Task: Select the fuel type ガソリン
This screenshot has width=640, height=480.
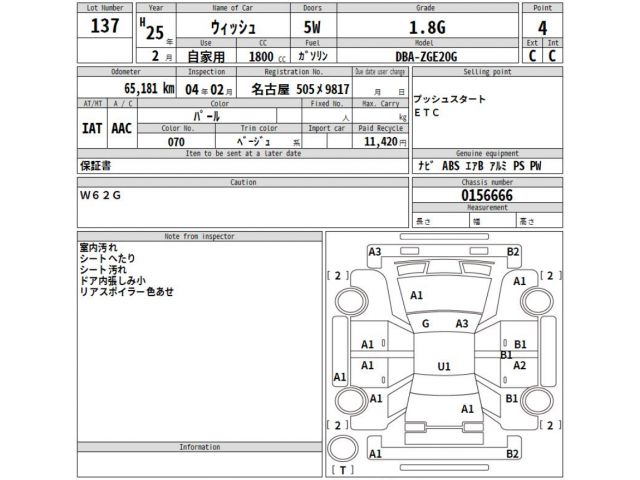Action: click(x=313, y=56)
